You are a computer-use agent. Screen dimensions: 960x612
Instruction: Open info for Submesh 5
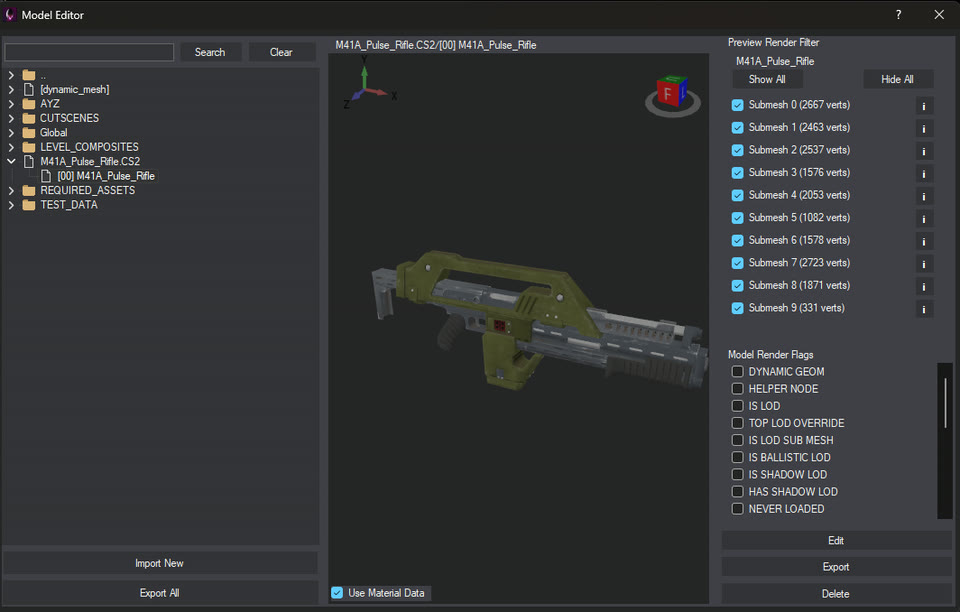(x=924, y=219)
